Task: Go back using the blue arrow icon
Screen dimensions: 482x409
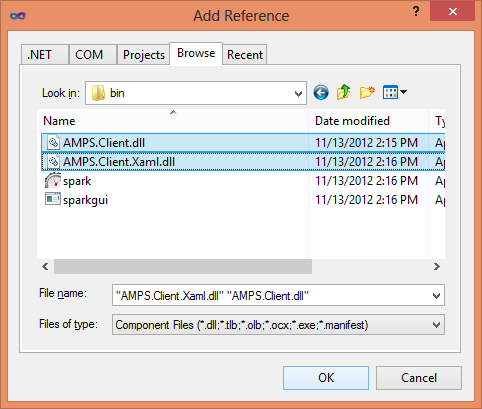Action: pos(321,92)
